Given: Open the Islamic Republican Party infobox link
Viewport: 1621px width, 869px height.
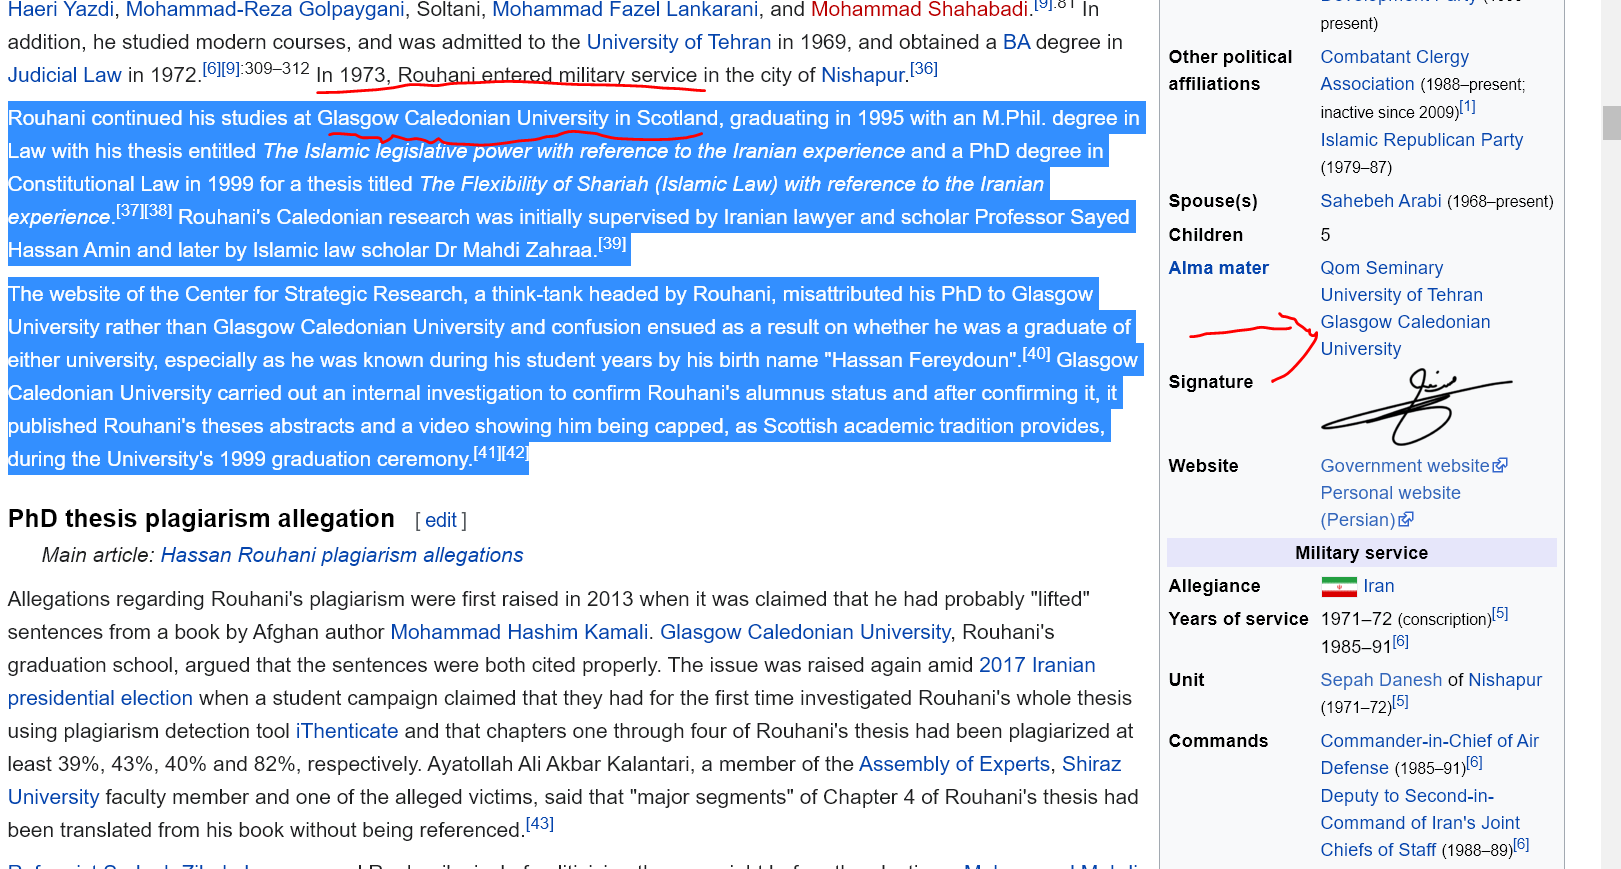Looking at the screenshot, I should [1422, 140].
